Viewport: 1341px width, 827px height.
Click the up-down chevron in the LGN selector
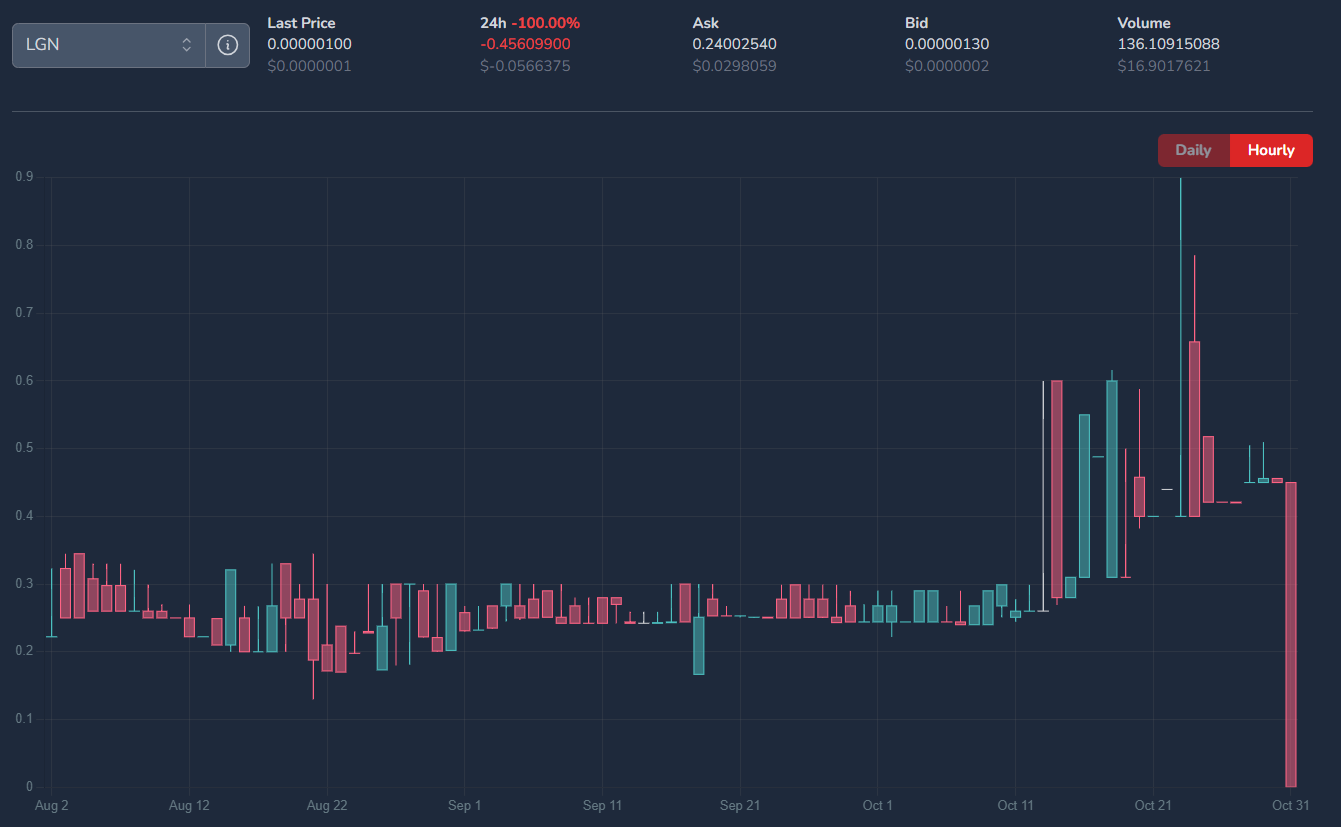tap(186, 45)
